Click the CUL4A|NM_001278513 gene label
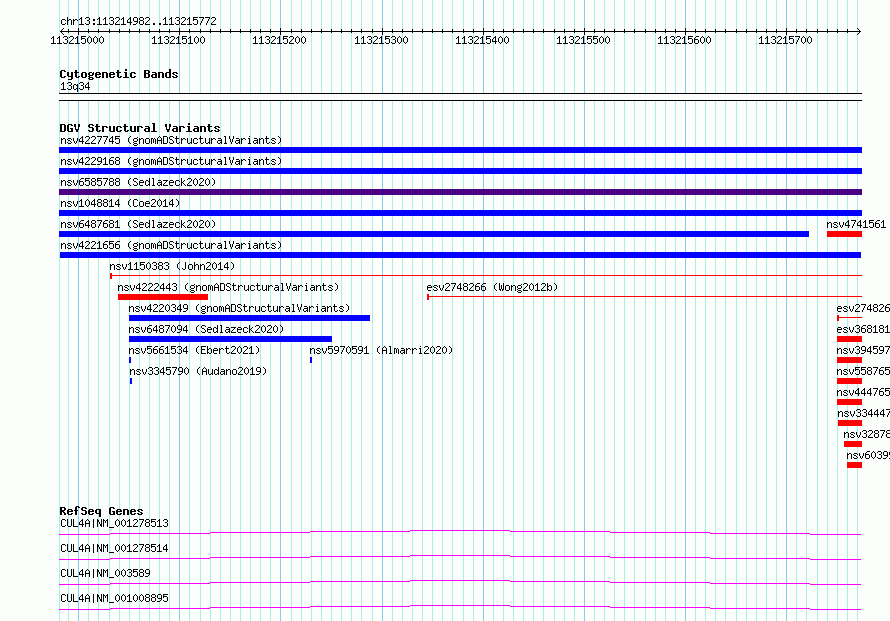 [114, 523]
